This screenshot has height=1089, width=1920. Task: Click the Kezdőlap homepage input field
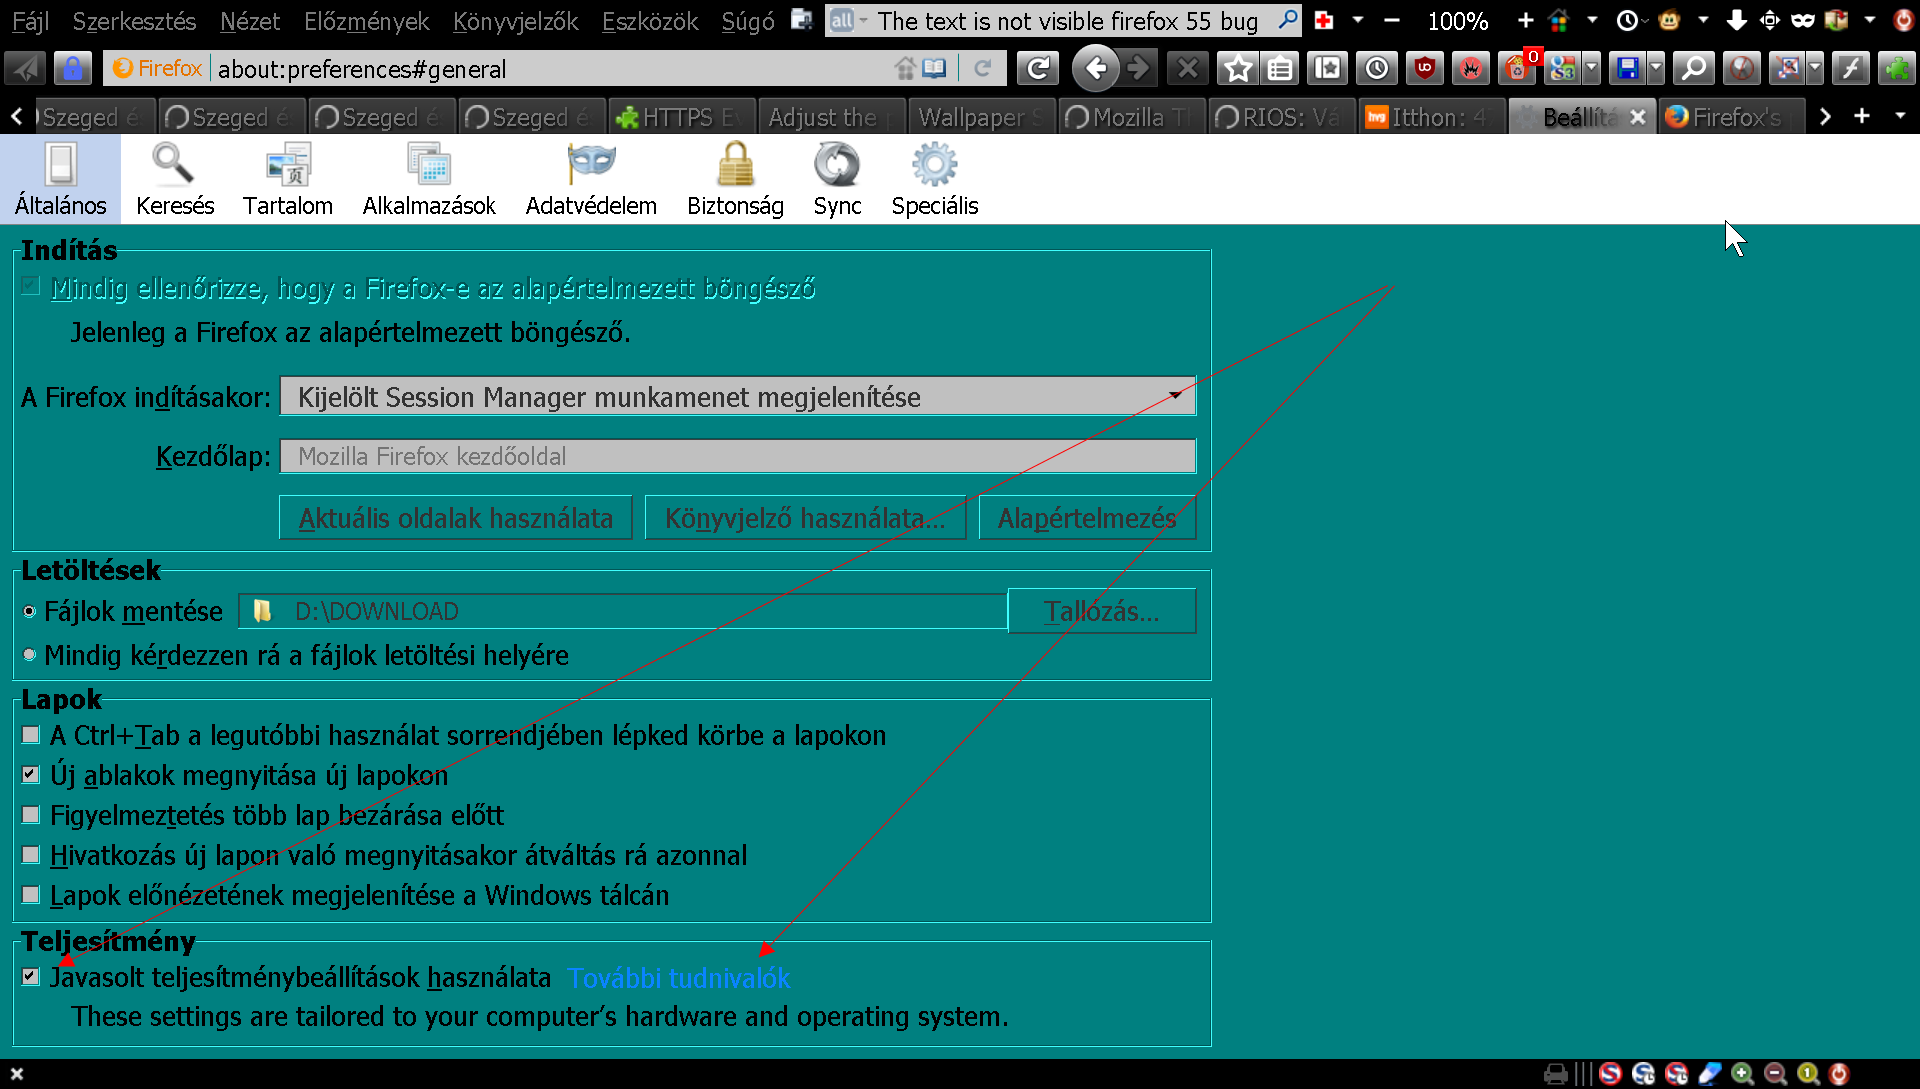tap(738, 456)
